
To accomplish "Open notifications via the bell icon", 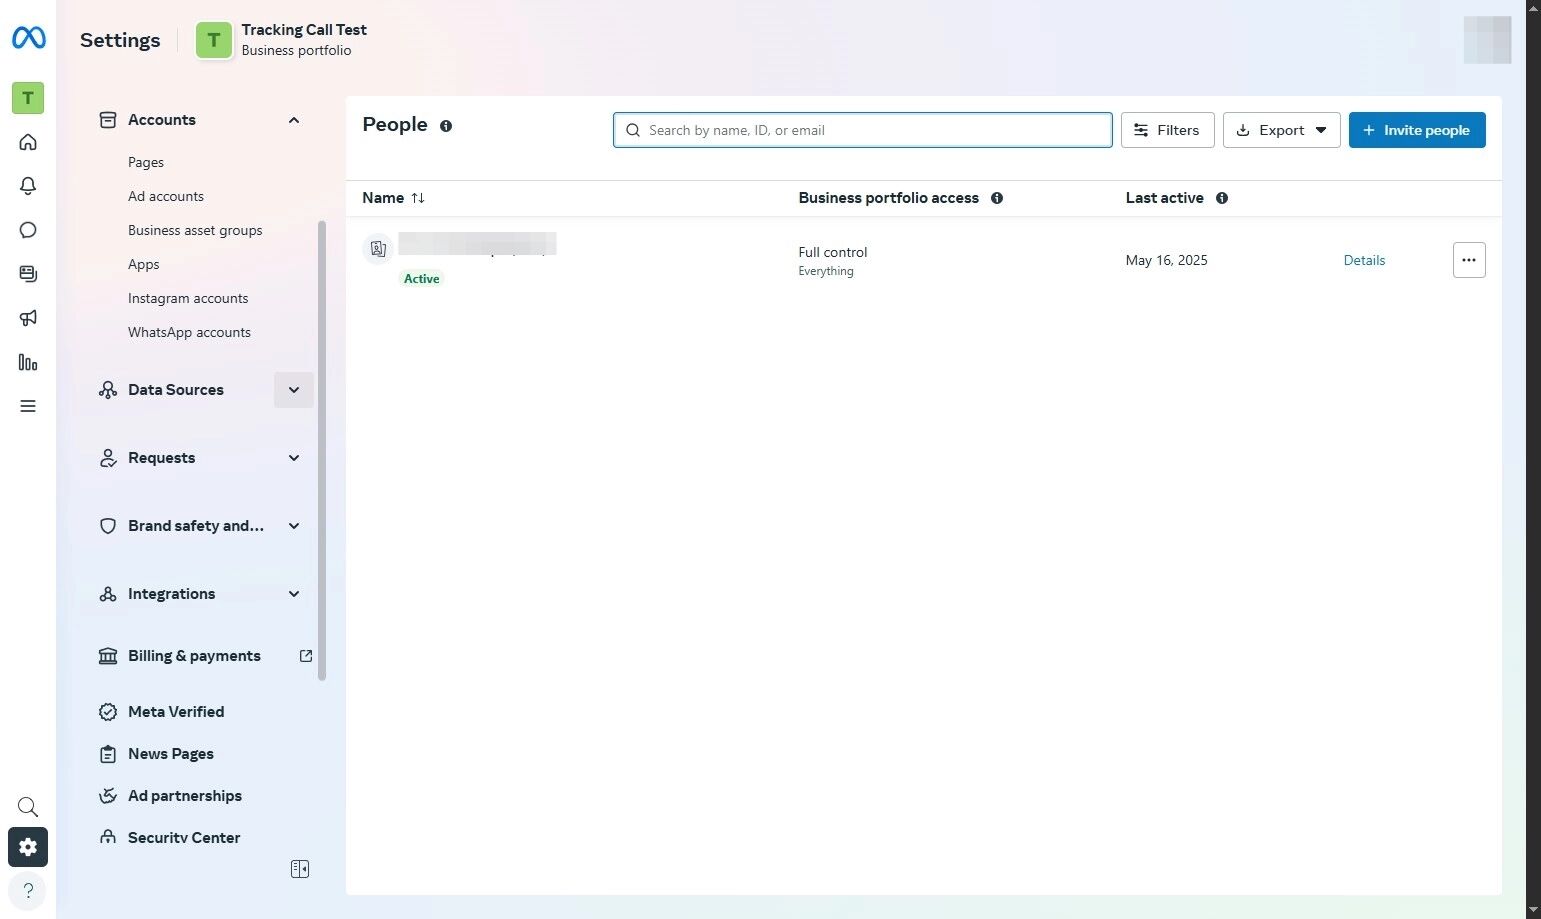I will tap(28, 186).
